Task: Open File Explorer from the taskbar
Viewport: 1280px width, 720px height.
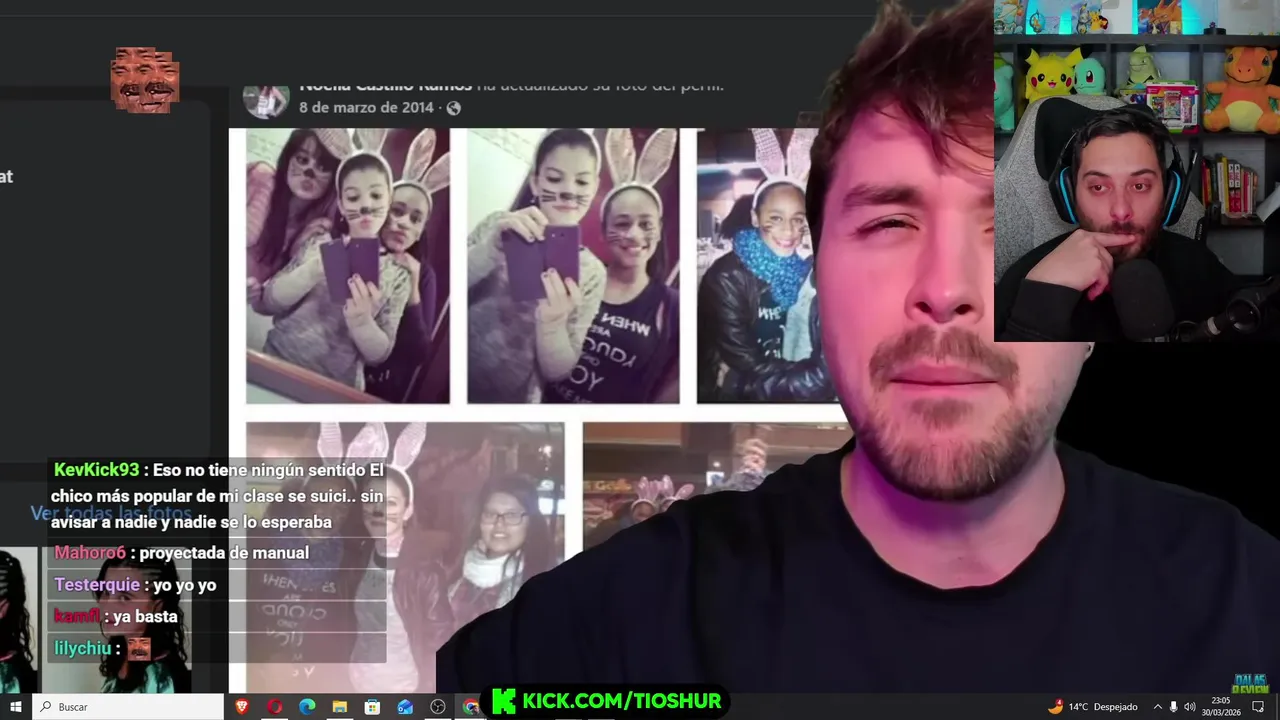Action: click(x=340, y=707)
